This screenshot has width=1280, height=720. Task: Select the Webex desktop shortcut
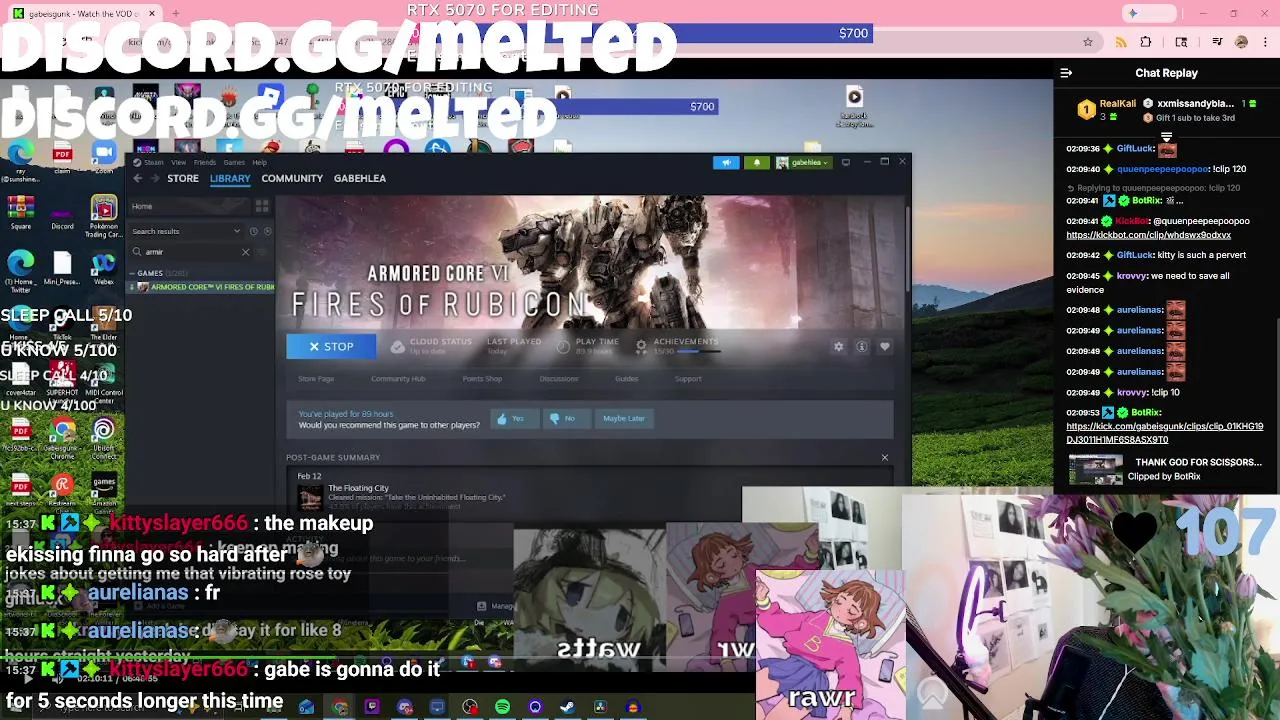tap(104, 267)
